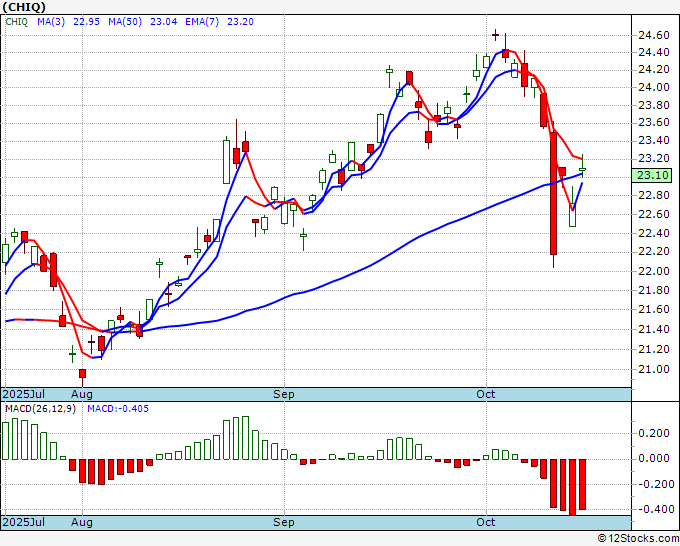Click the 21.80 price axis label
680x546 pixels.
tap(654, 290)
